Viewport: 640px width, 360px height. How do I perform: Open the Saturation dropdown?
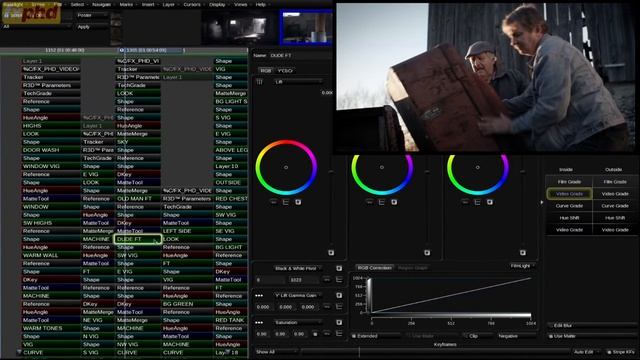pos(298,322)
